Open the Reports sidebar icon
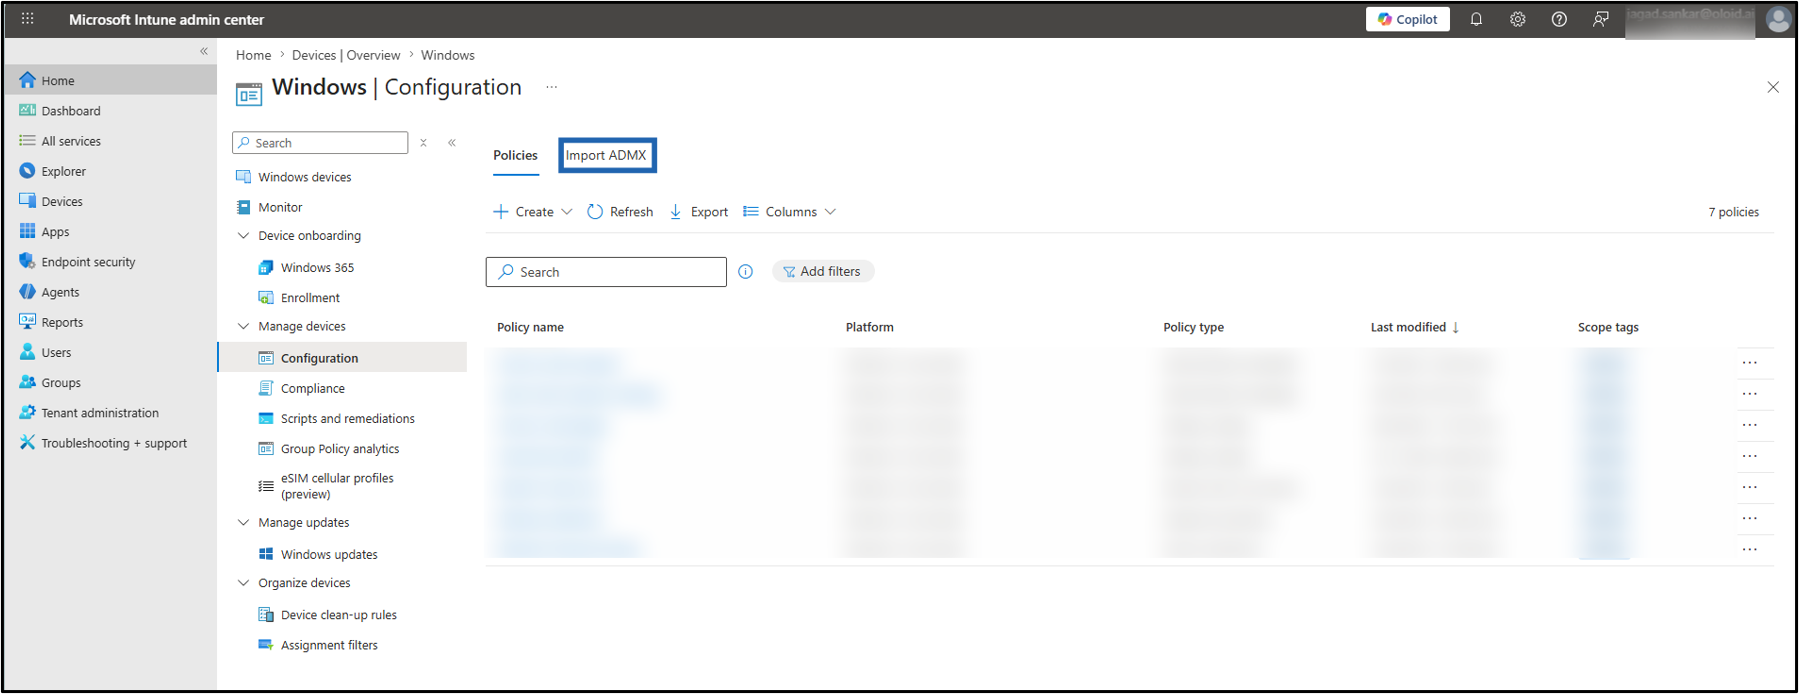The width and height of the screenshot is (1799, 694). click(27, 322)
